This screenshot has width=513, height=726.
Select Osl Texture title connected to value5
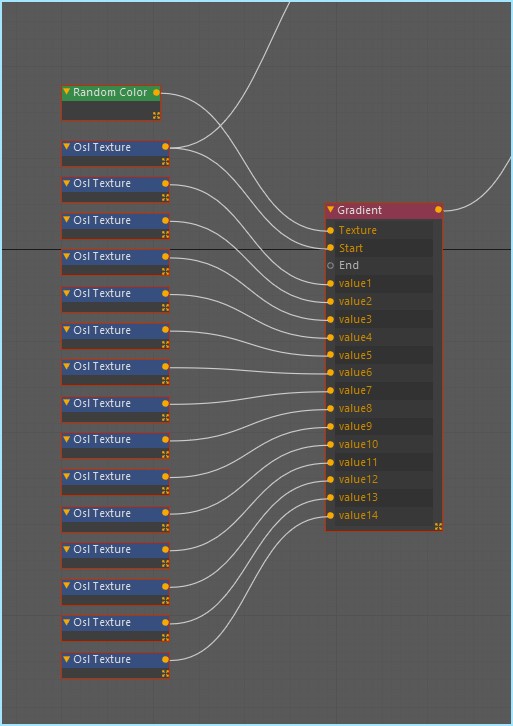point(102,330)
